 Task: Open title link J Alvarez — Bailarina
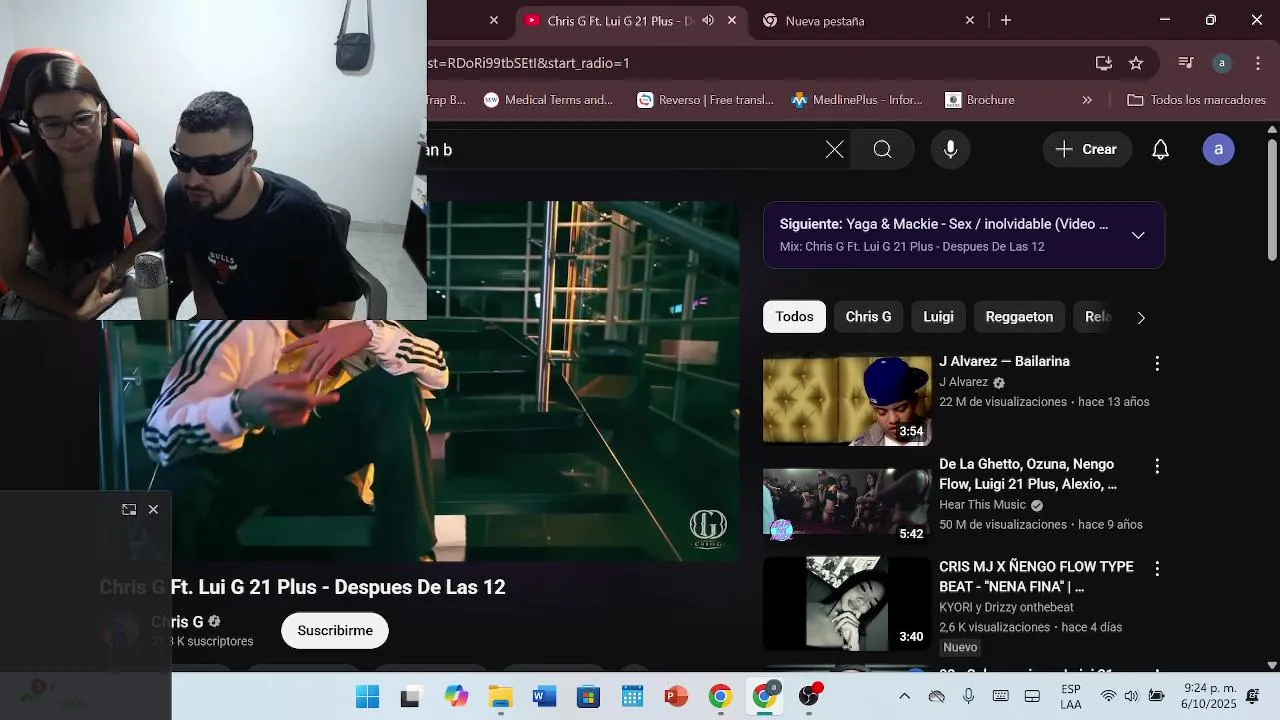(x=1004, y=361)
